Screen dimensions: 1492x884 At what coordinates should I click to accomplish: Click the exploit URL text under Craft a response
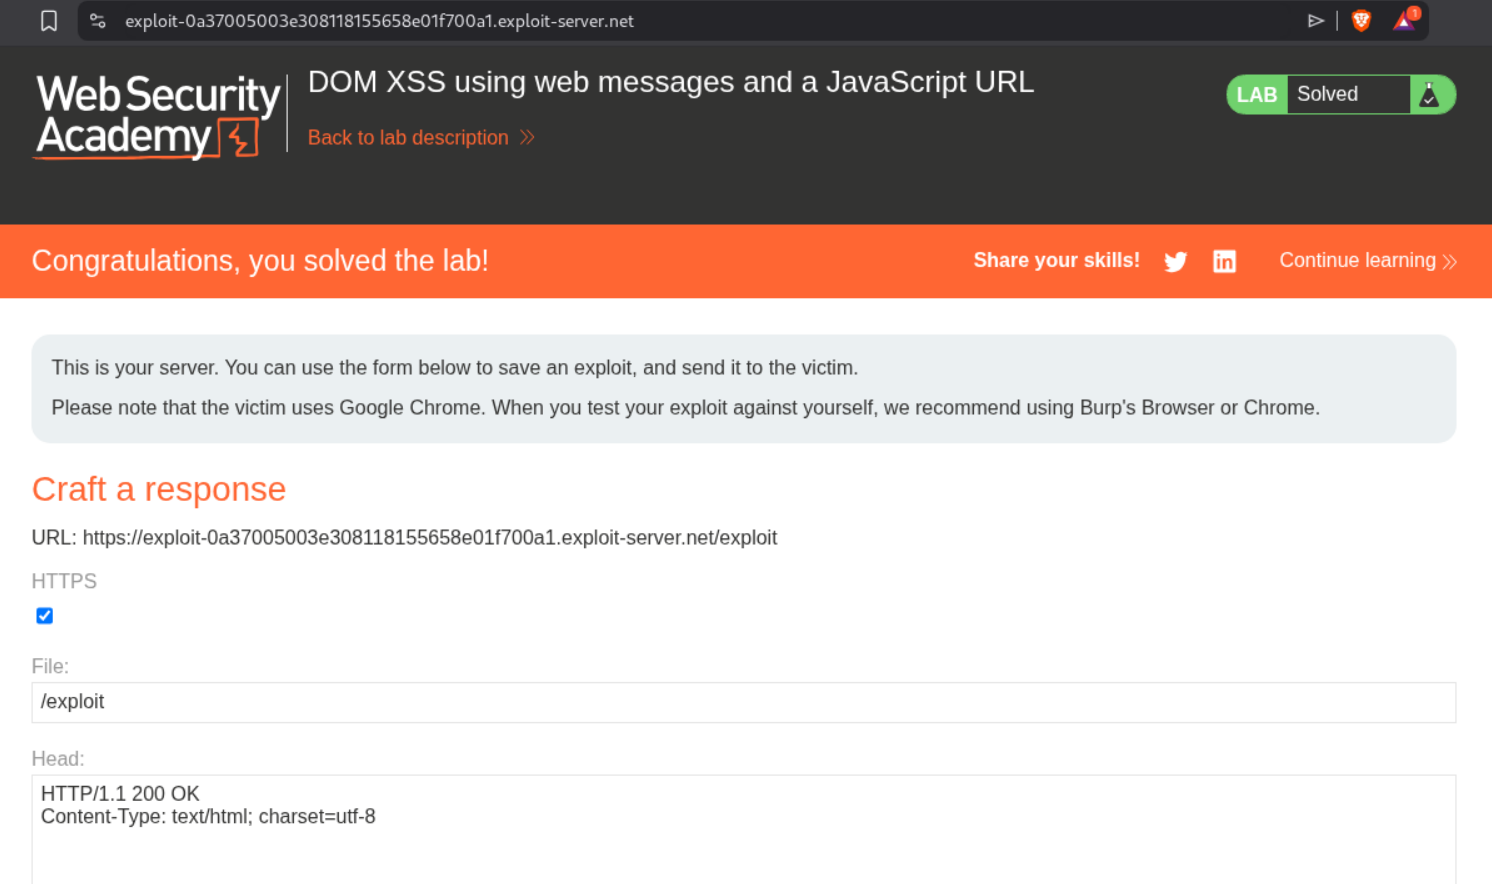(429, 538)
